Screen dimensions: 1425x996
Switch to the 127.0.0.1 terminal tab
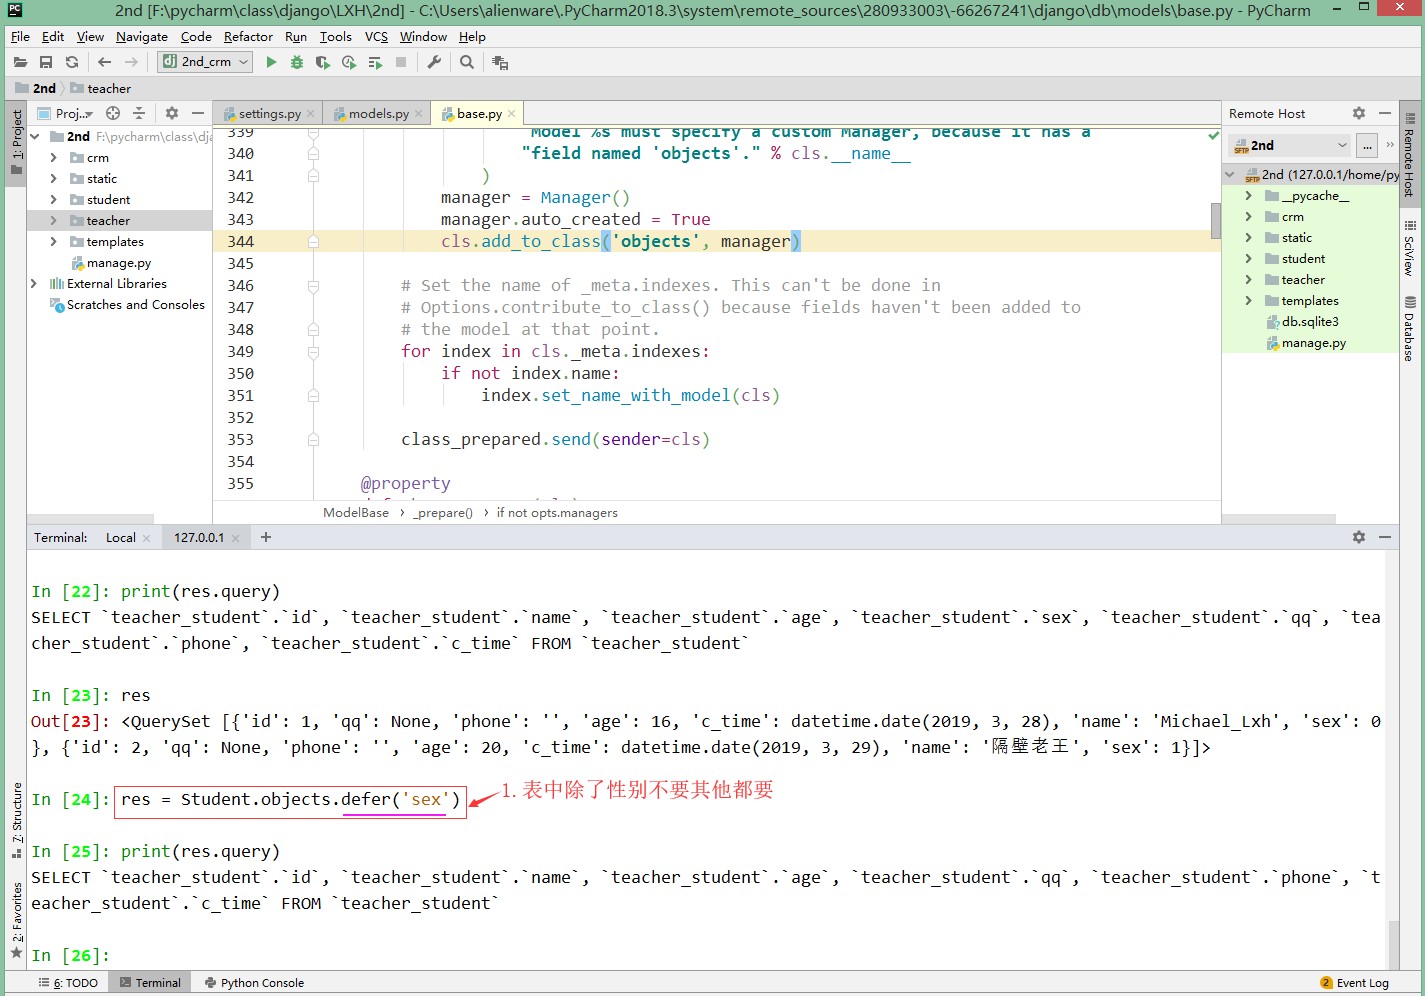point(199,538)
